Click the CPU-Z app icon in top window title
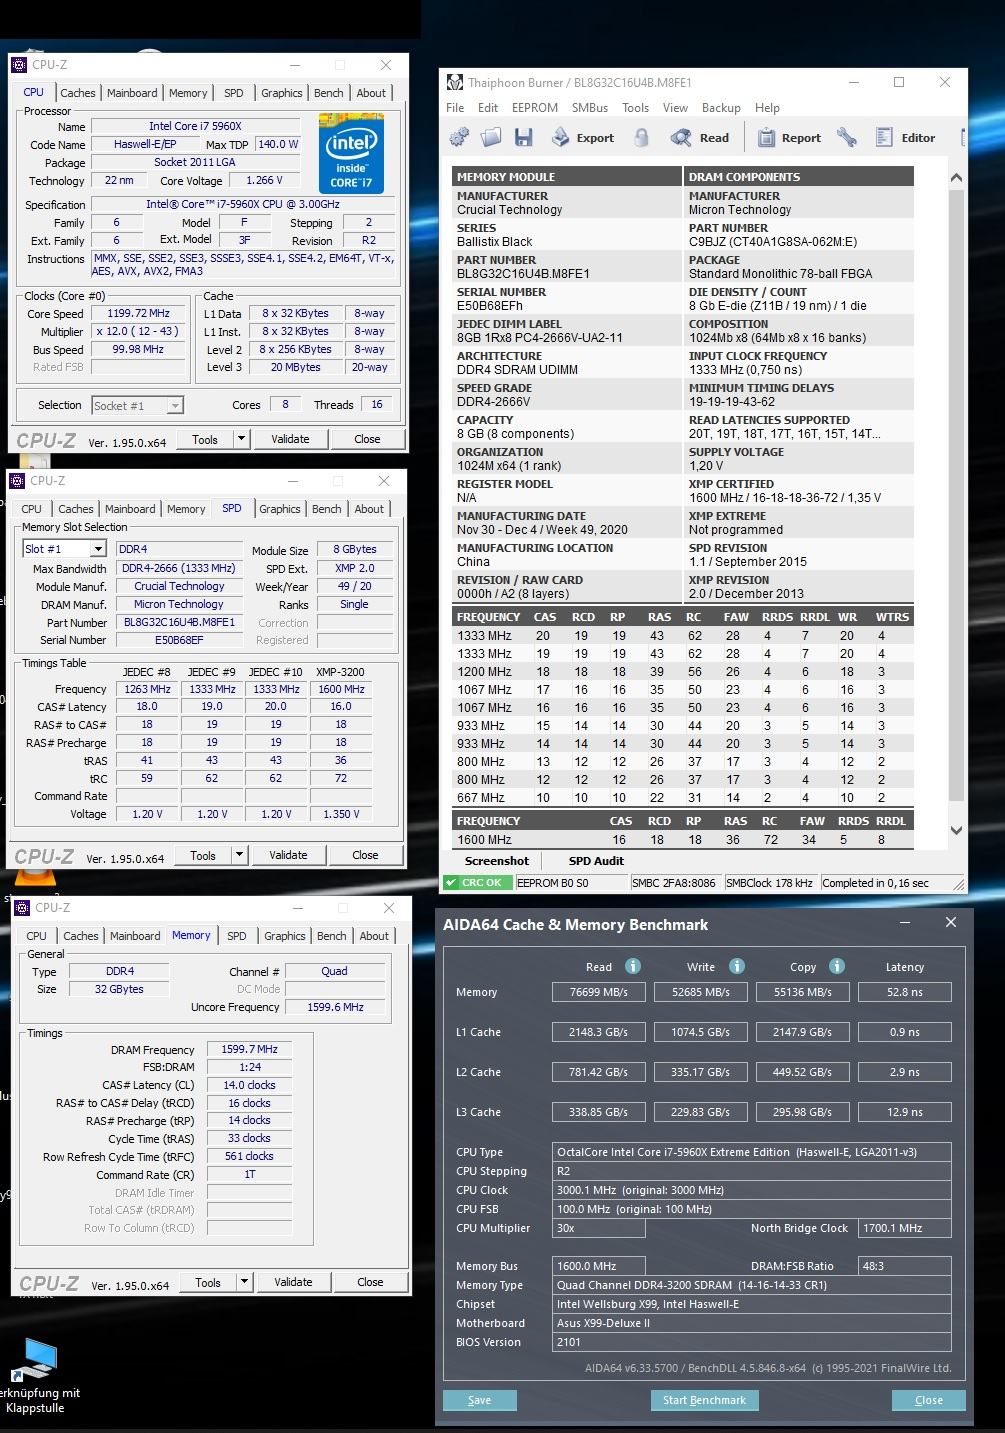1005x1433 pixels. 19,65
